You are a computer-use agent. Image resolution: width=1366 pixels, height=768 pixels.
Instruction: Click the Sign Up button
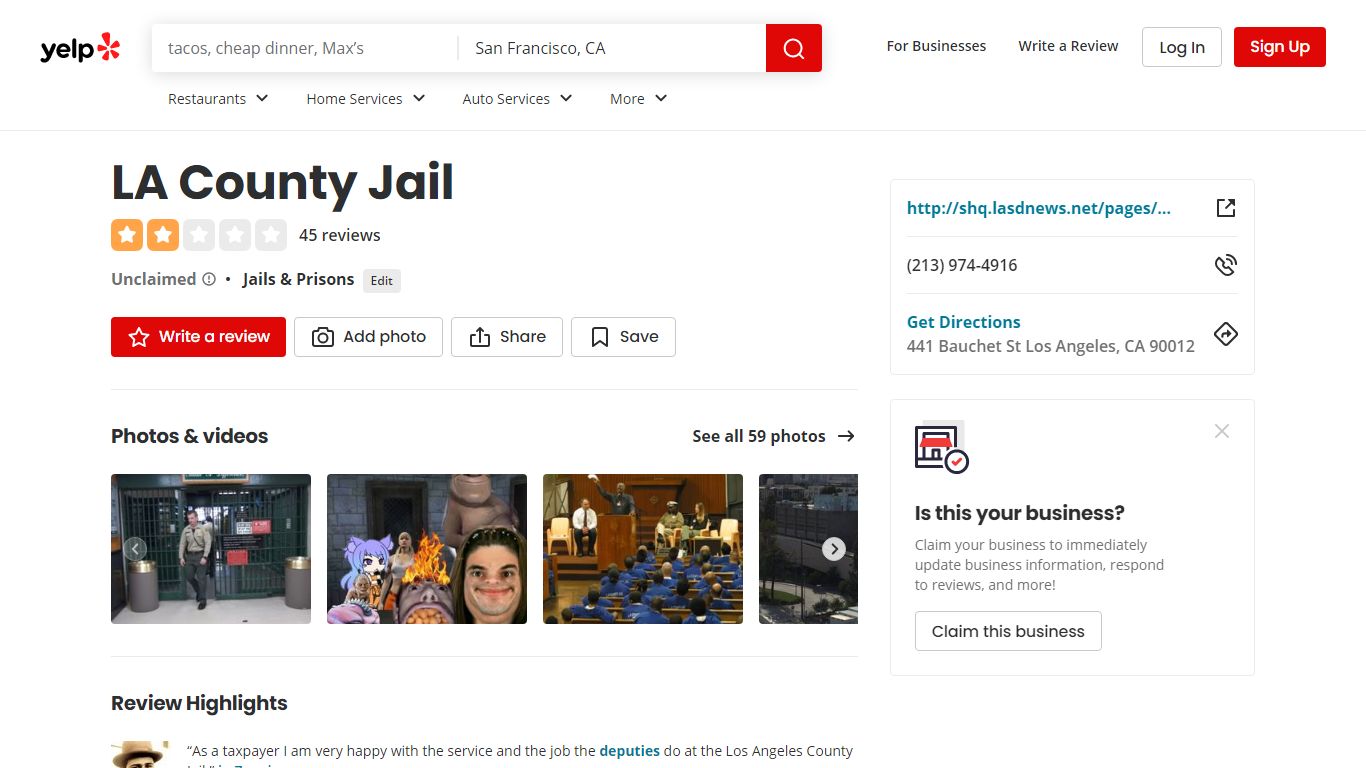(1280, 47)
